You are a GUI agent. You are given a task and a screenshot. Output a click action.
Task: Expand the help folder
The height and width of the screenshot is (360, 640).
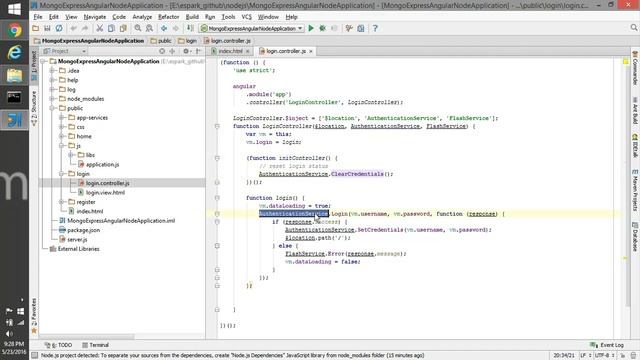pos(52,80)
